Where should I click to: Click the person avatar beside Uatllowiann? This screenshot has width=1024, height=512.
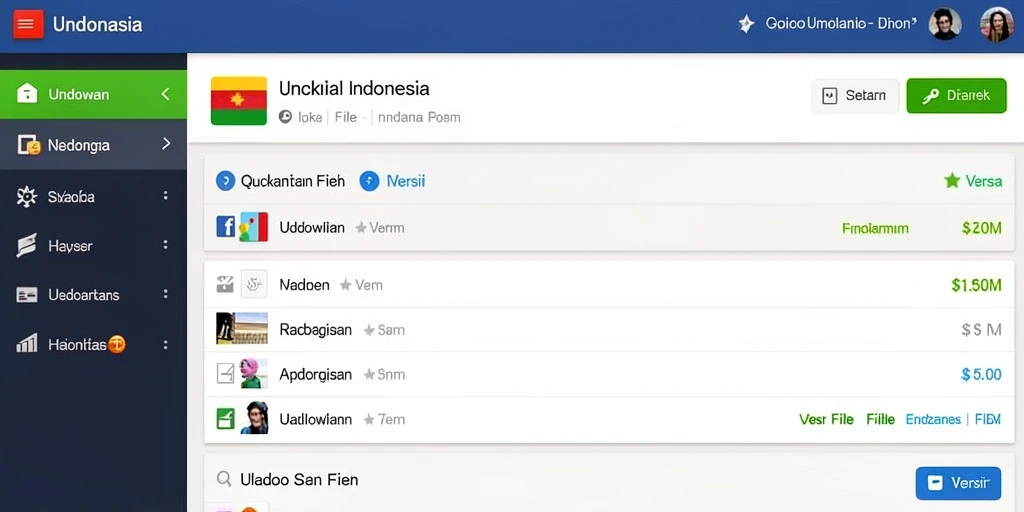click(x=254, y=418)
